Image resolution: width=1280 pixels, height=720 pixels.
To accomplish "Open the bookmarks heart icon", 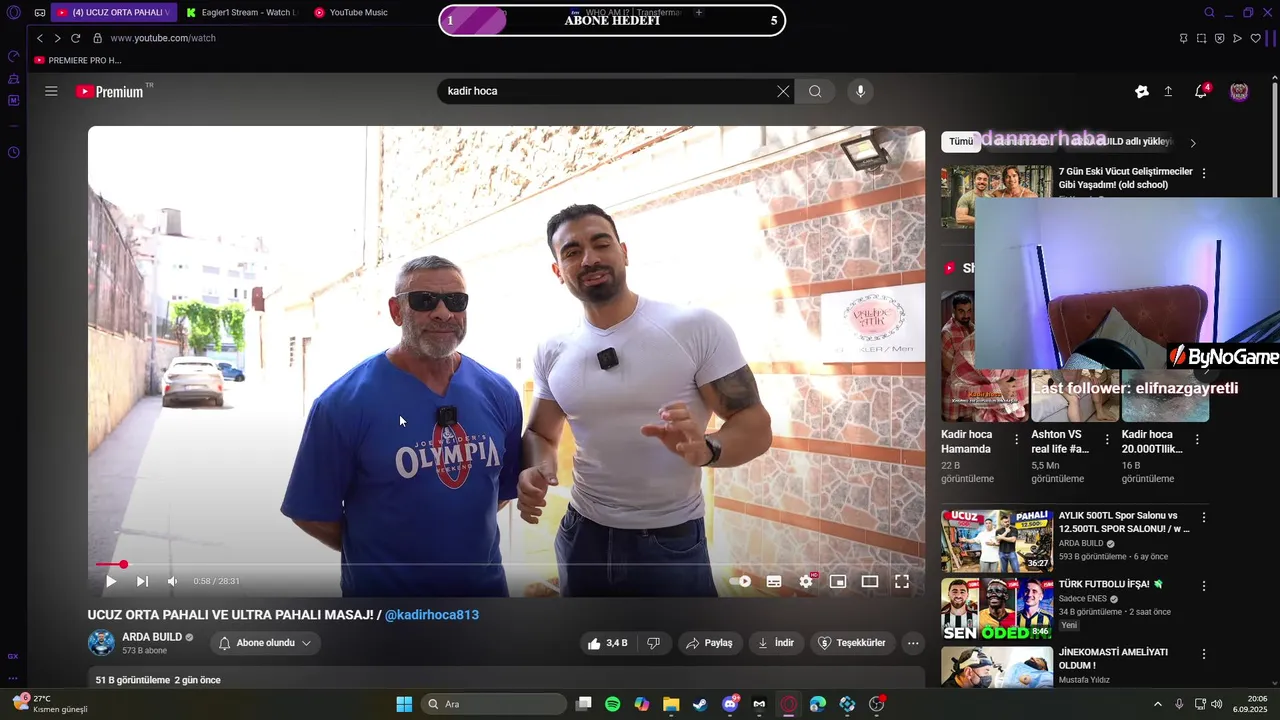I will pos(1256,38).
